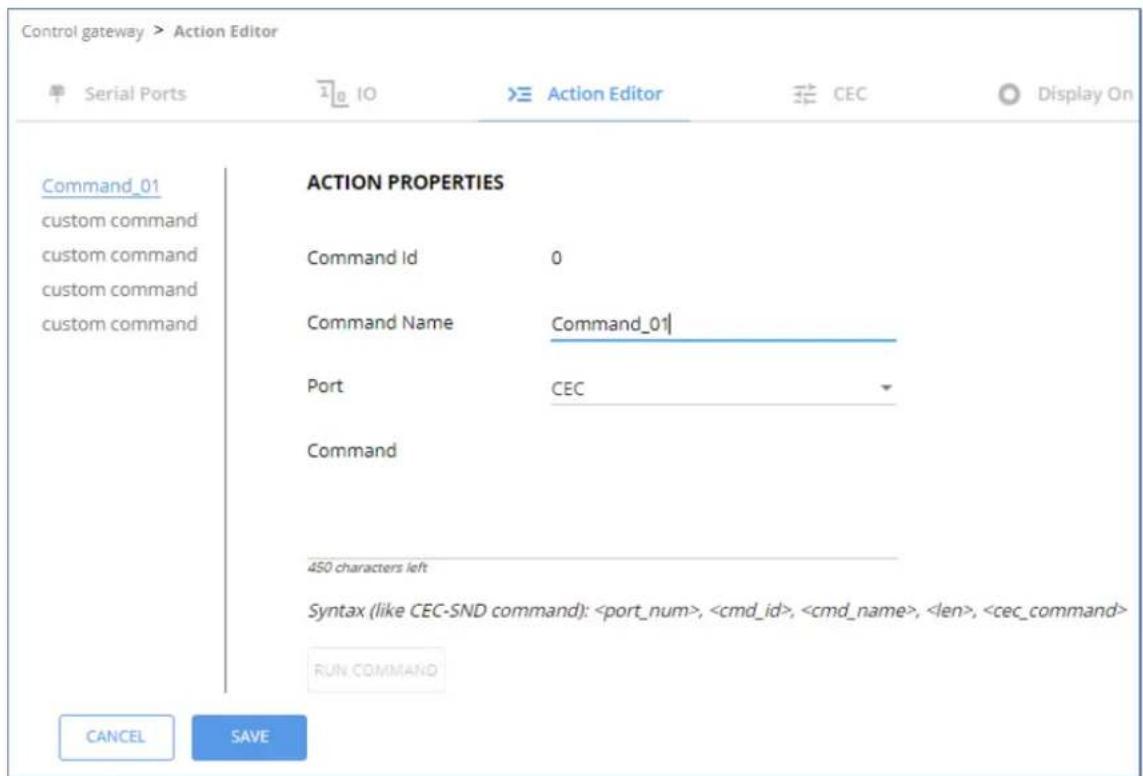The width and height of the screenshot is (1143, 776).
Task: Click the Command Id value 0
Action: click(x=556, y=258)
